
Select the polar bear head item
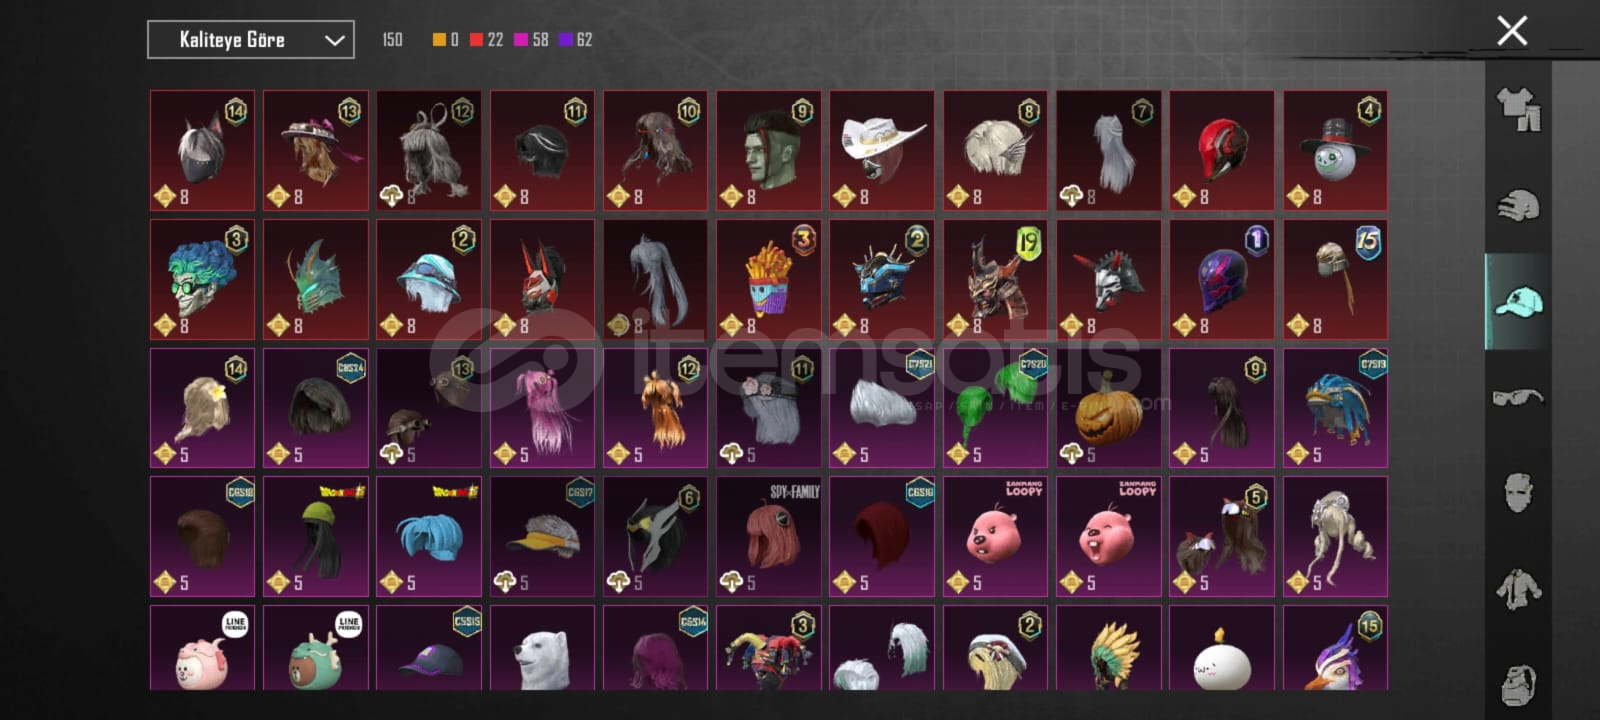coord(542,648)
